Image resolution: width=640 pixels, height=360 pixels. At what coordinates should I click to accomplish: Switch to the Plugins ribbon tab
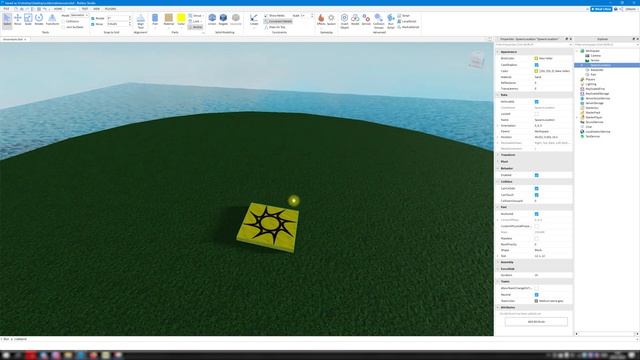(x=111, y=9)
